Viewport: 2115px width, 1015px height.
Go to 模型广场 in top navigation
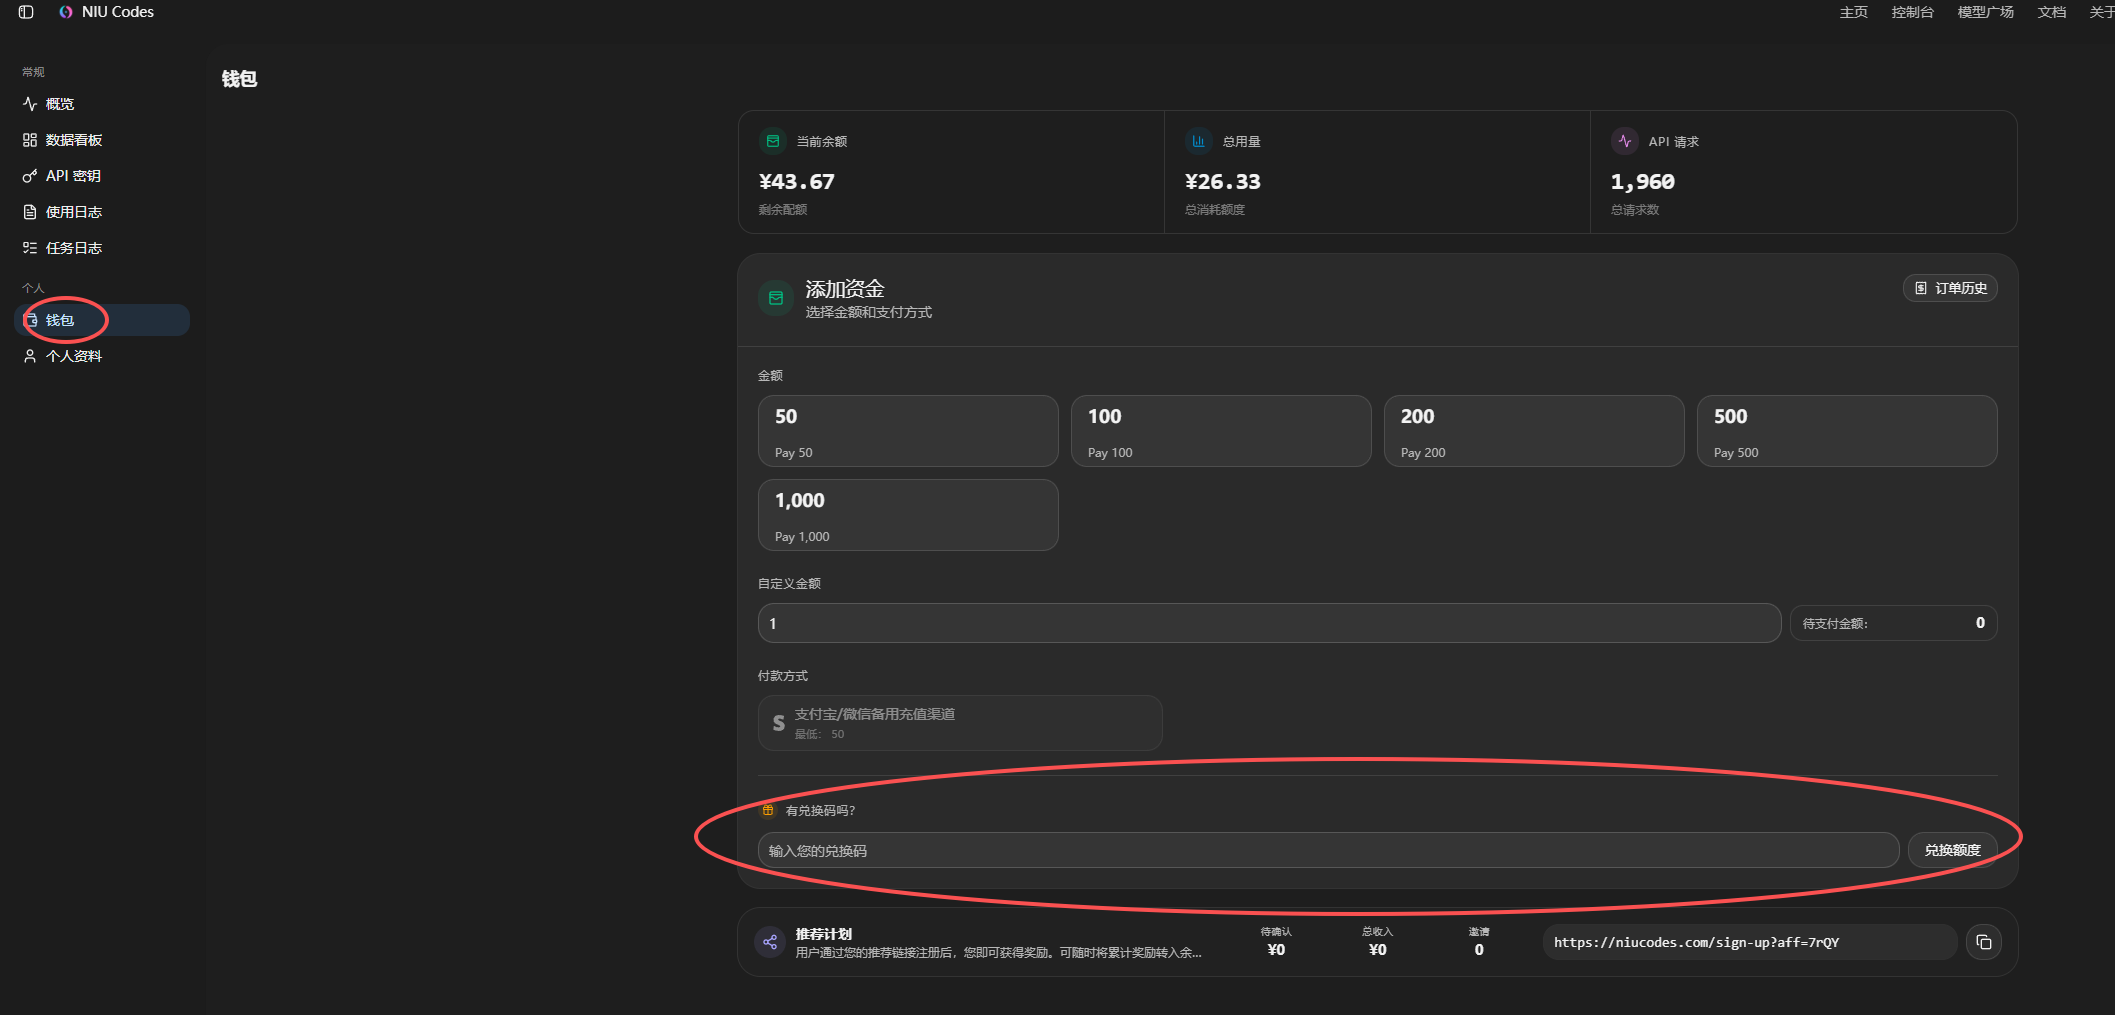tap(1985, 12)
